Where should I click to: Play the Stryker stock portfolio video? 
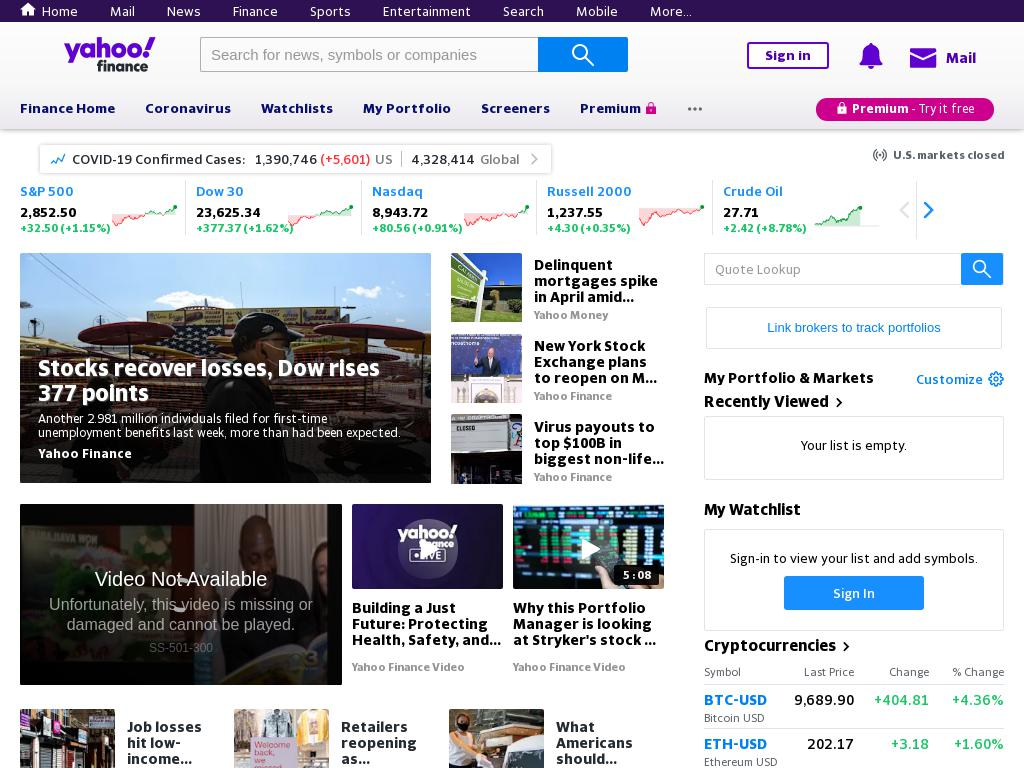point(588,547)
